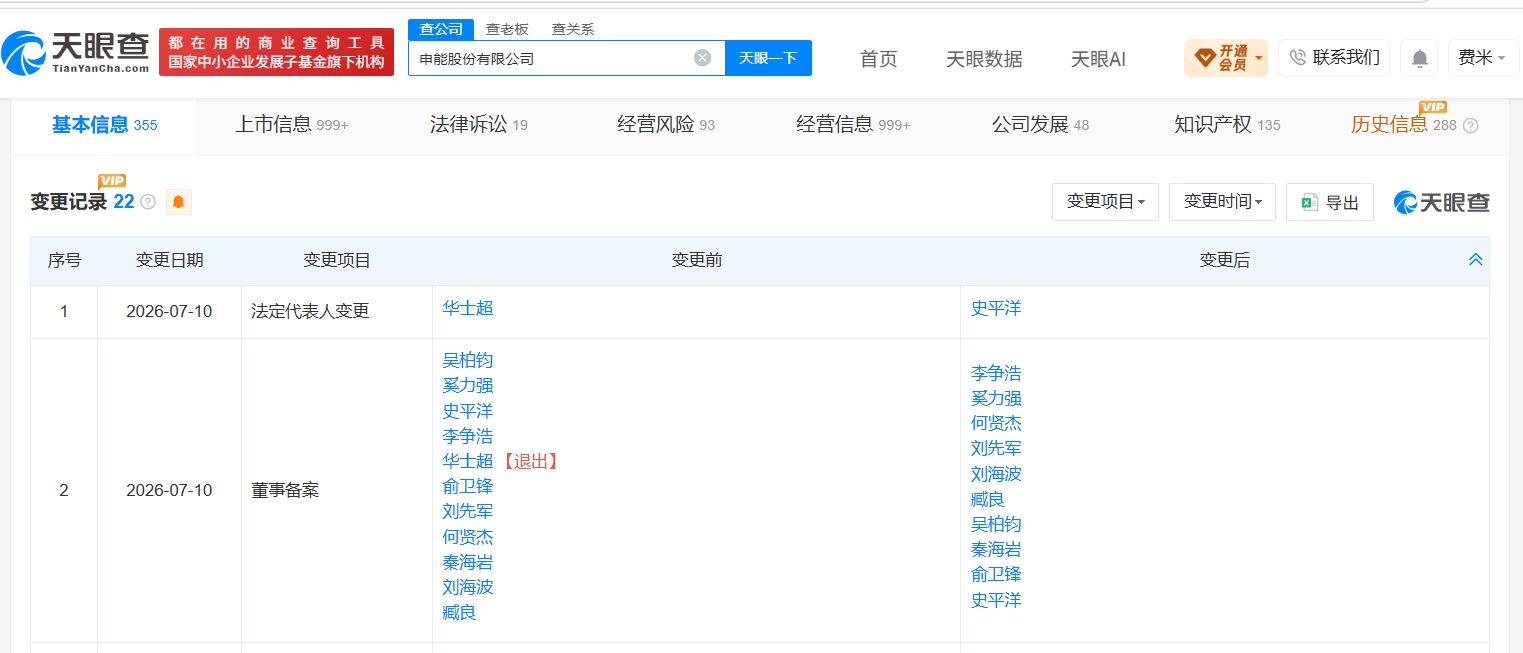The width and height of the screenshot is (1523, 653).
Task: Expand the 费米 user account menu
Action: (x=1483, y=58)
